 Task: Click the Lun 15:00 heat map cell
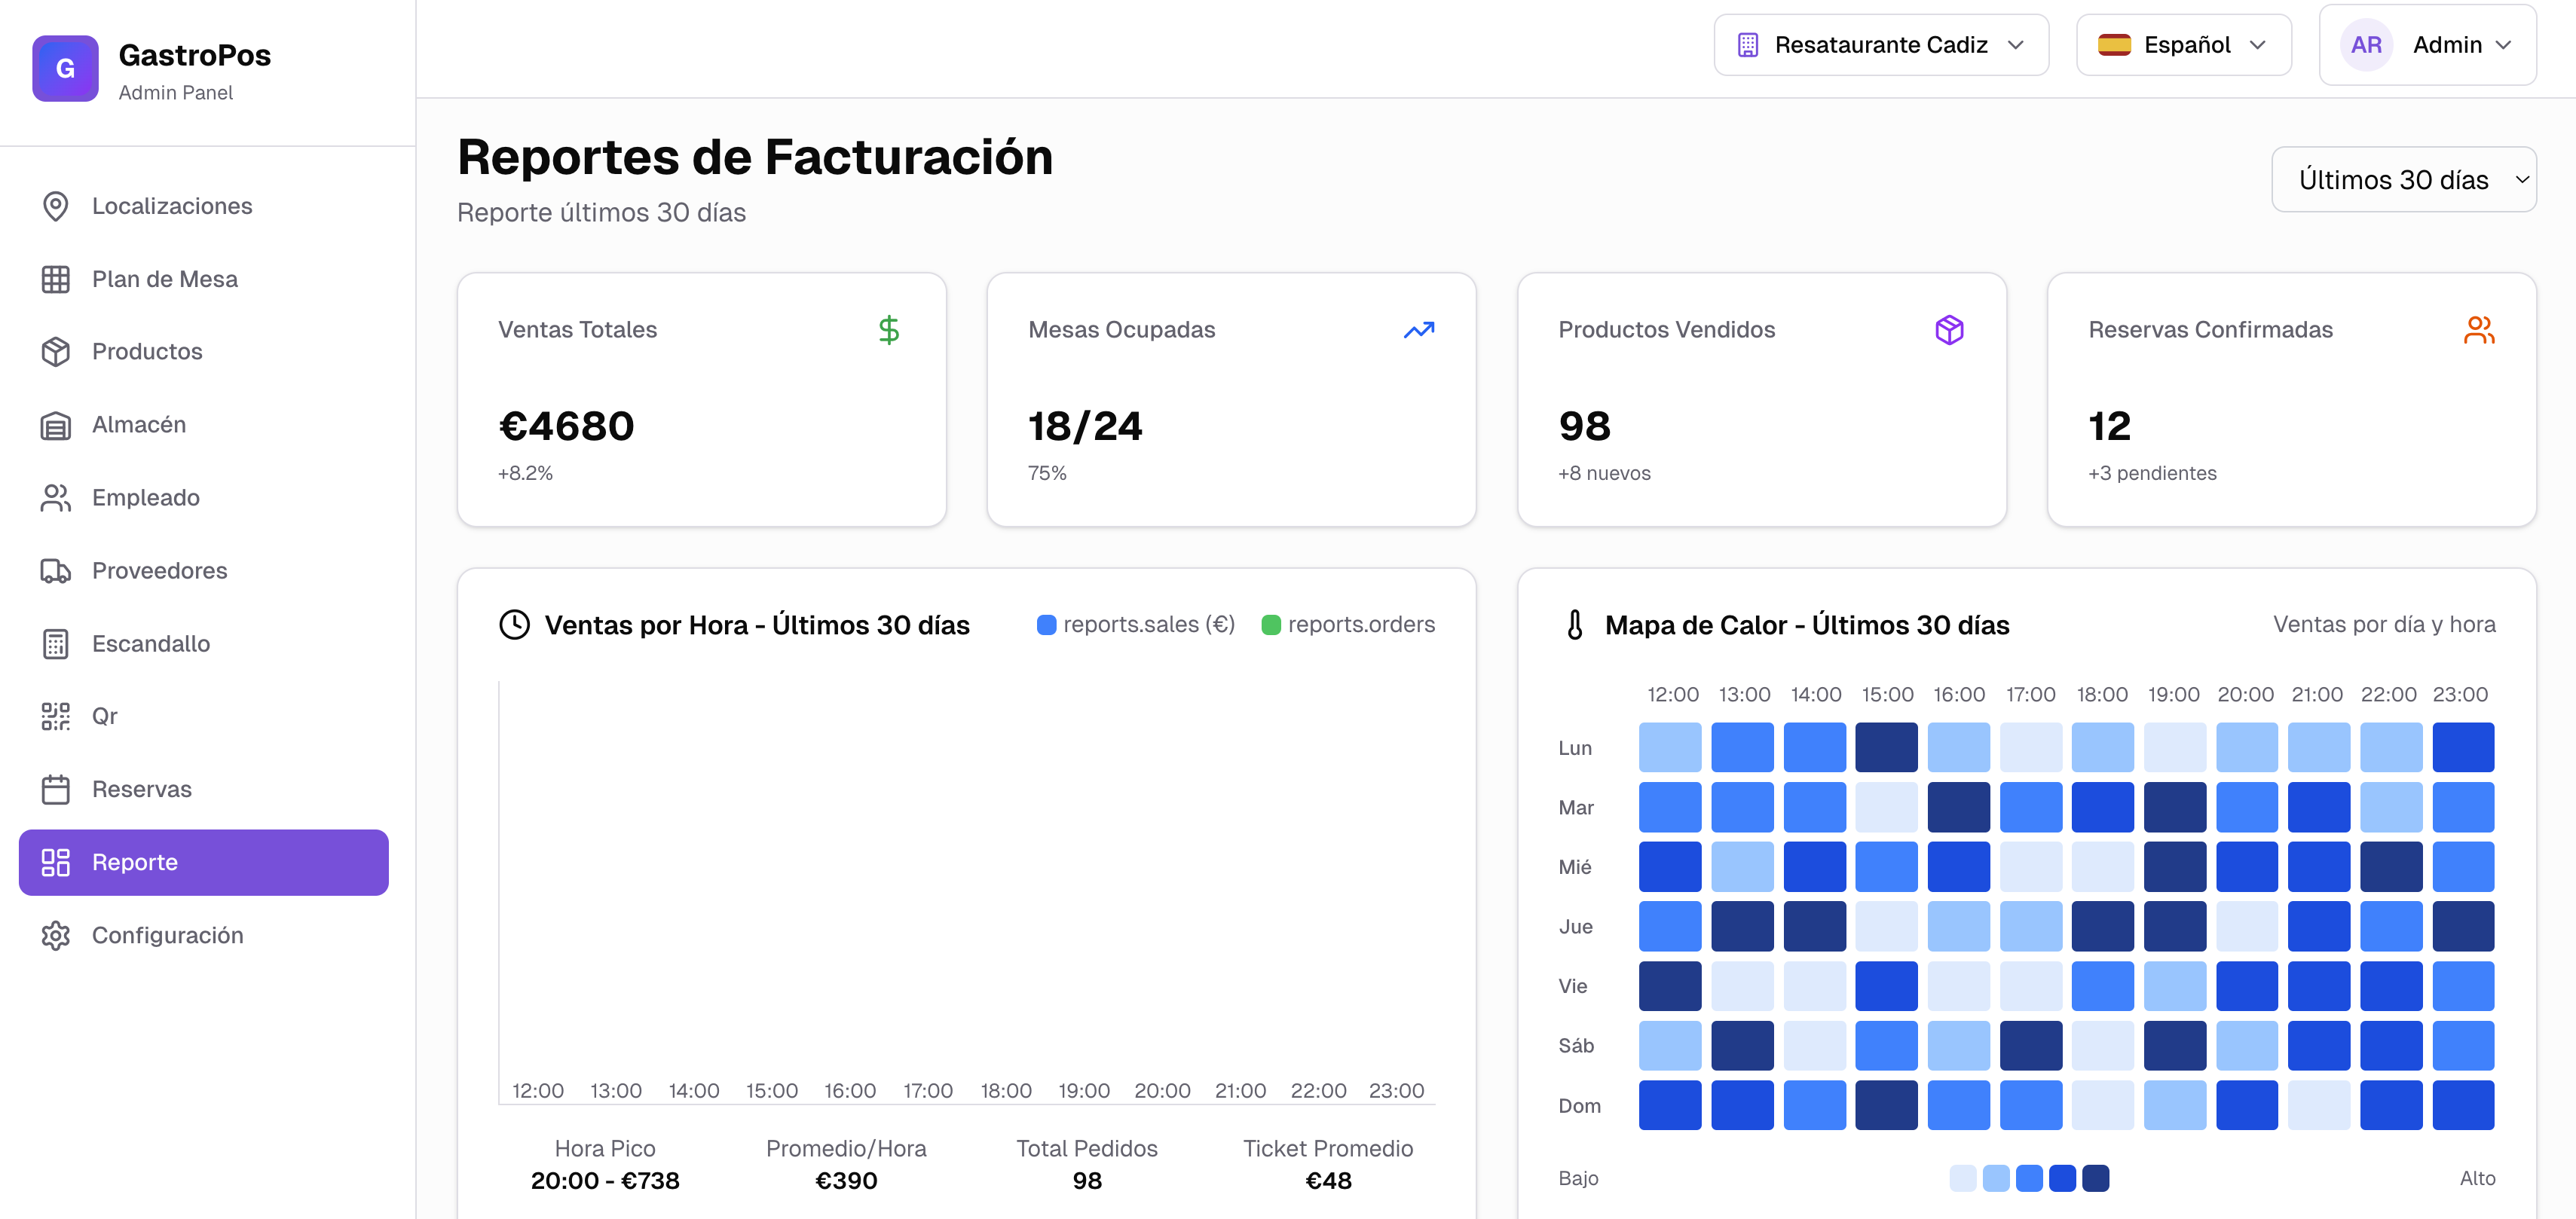coord(1886,747)
